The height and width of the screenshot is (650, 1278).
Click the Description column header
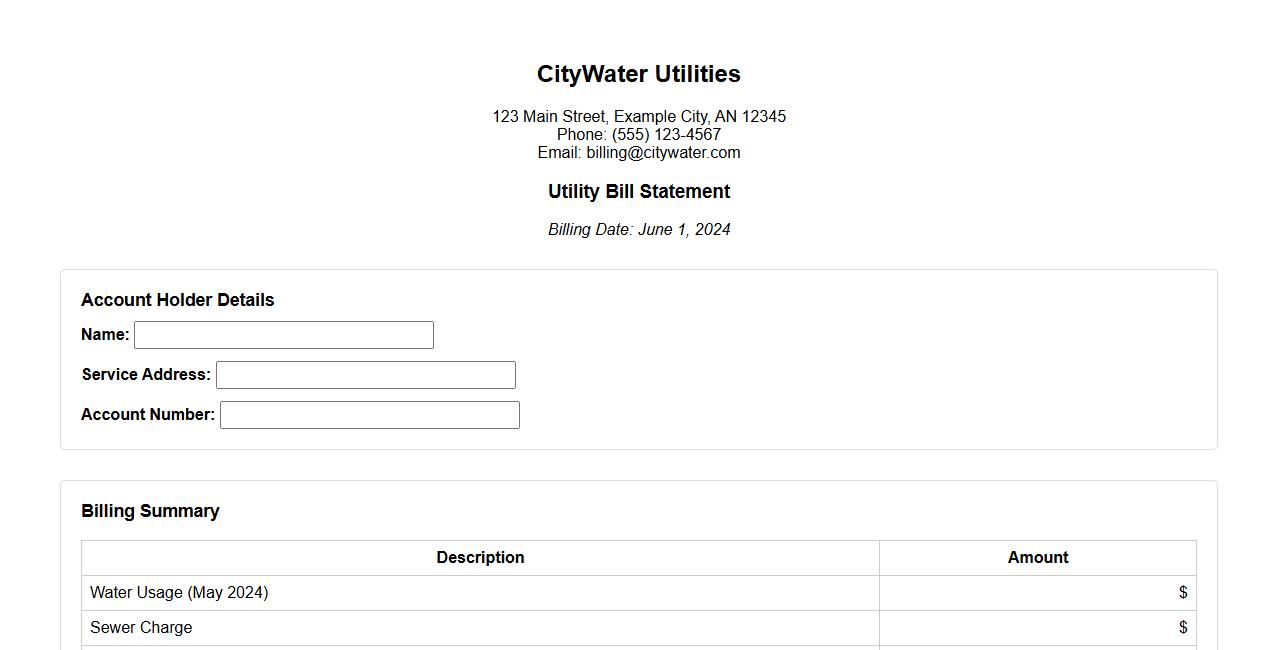(x=480, y=558)
